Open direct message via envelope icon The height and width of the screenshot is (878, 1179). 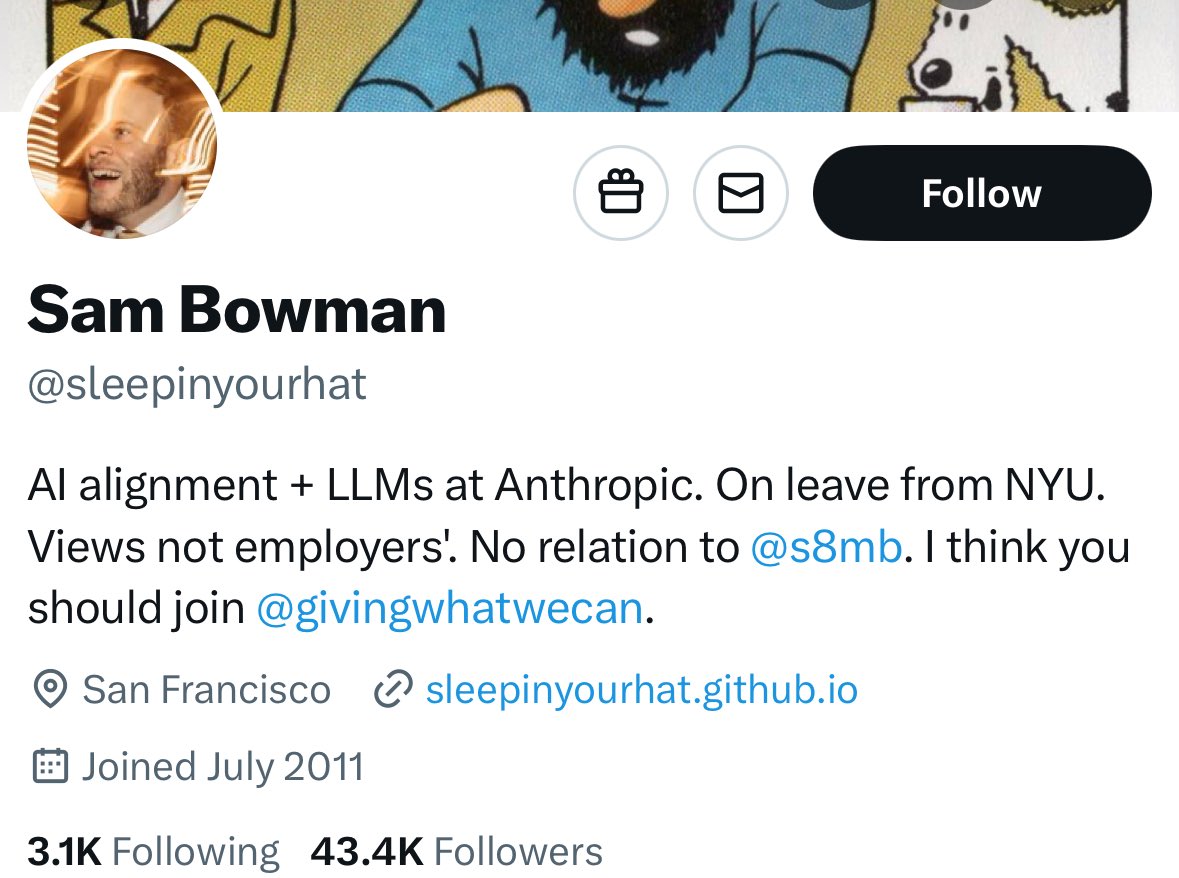741,193
